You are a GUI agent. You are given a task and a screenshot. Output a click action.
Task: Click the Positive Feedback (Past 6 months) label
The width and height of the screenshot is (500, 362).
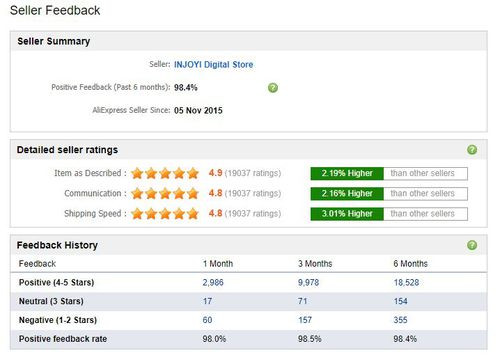(111, 87)
